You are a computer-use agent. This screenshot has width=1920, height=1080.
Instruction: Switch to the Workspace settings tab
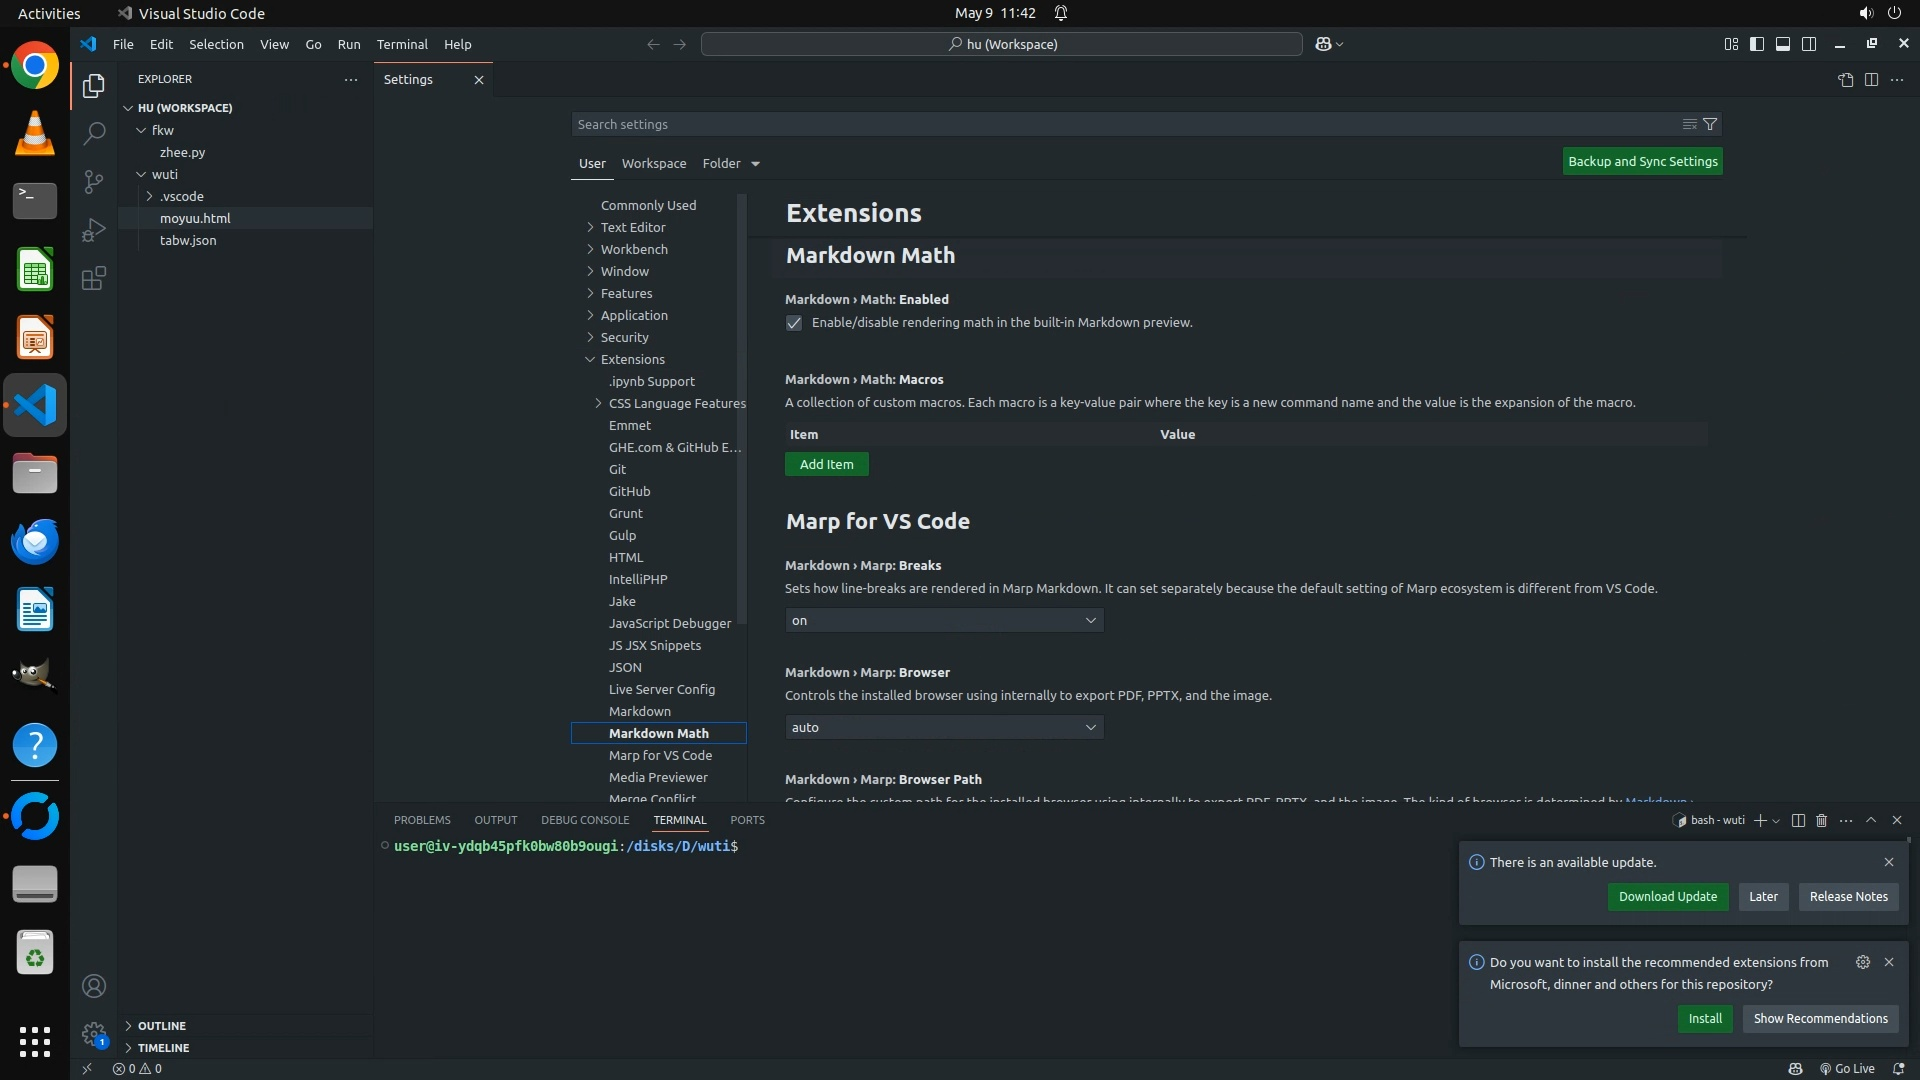point(653,163)
